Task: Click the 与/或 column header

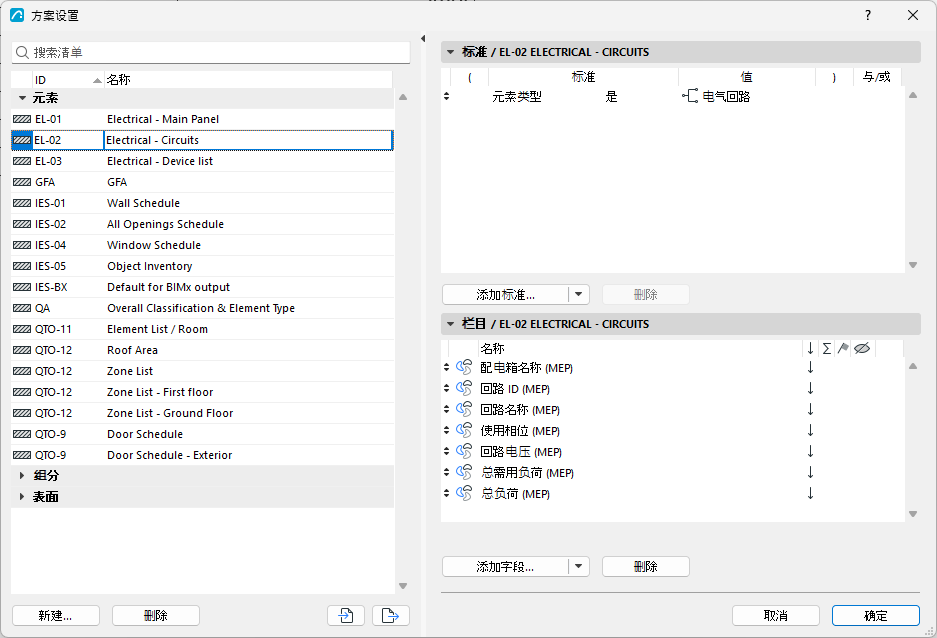Action: click(877, 77)
